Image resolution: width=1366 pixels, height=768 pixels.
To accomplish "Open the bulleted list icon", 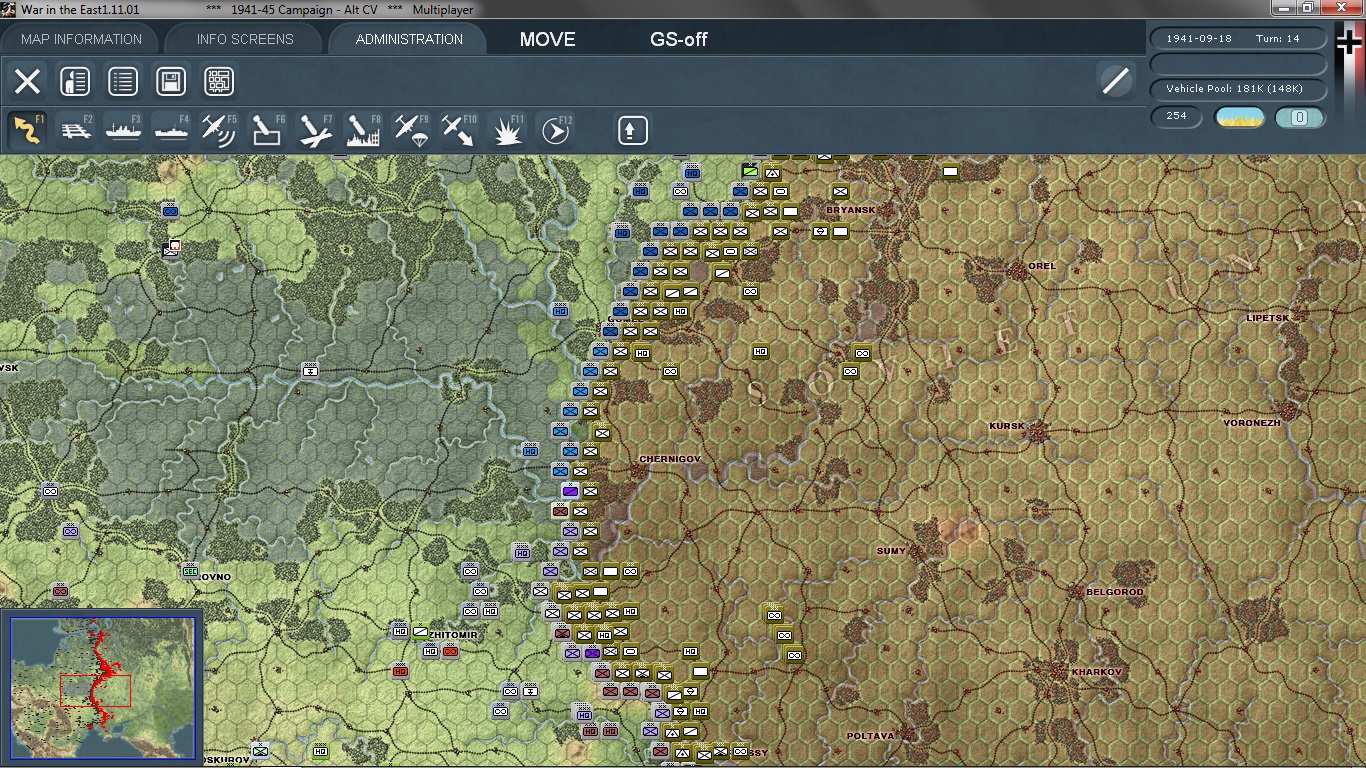I will [x=123, y=81].
